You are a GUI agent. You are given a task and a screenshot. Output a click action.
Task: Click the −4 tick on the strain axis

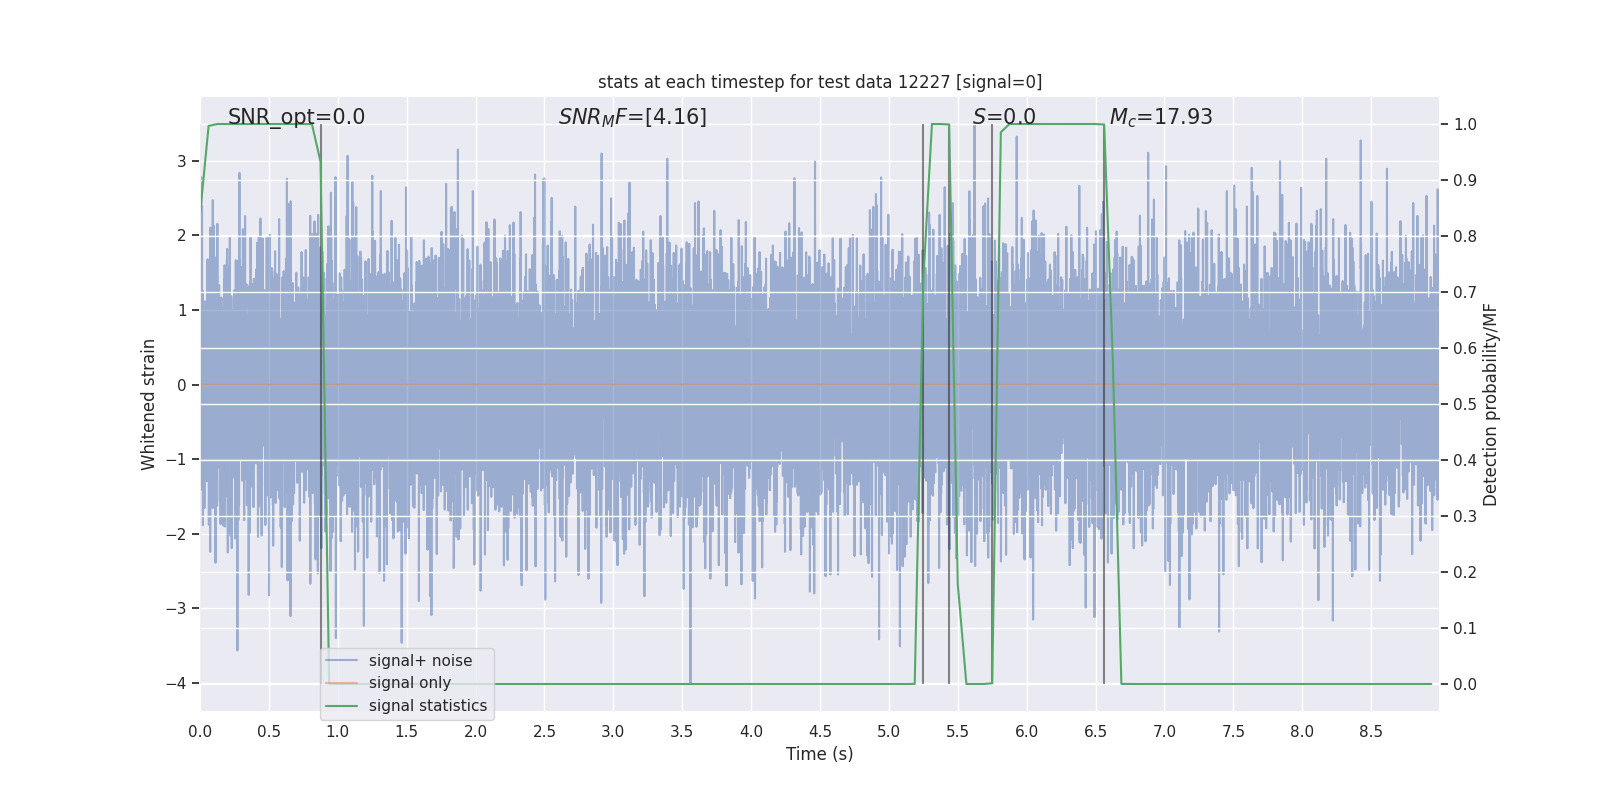[176, 683]
